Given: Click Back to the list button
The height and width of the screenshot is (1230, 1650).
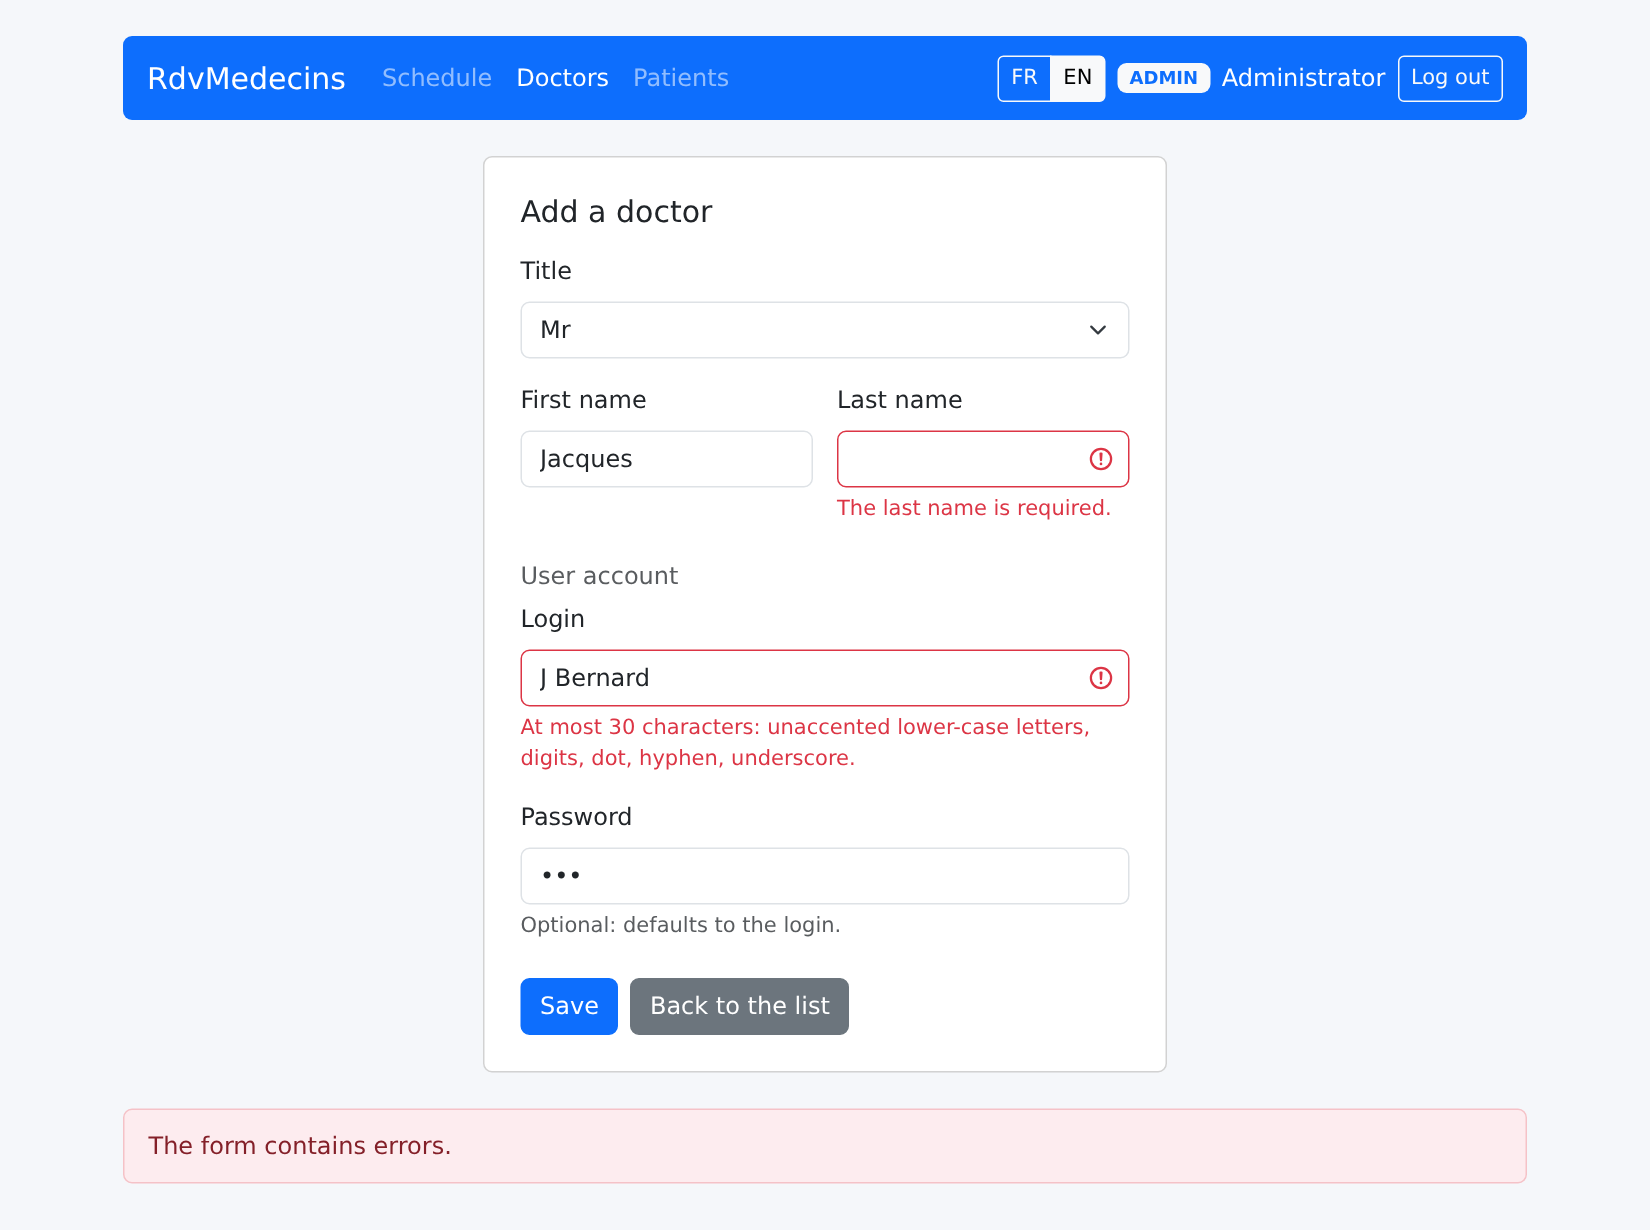Looking at the screenshot, I should tap(739, 1006).
